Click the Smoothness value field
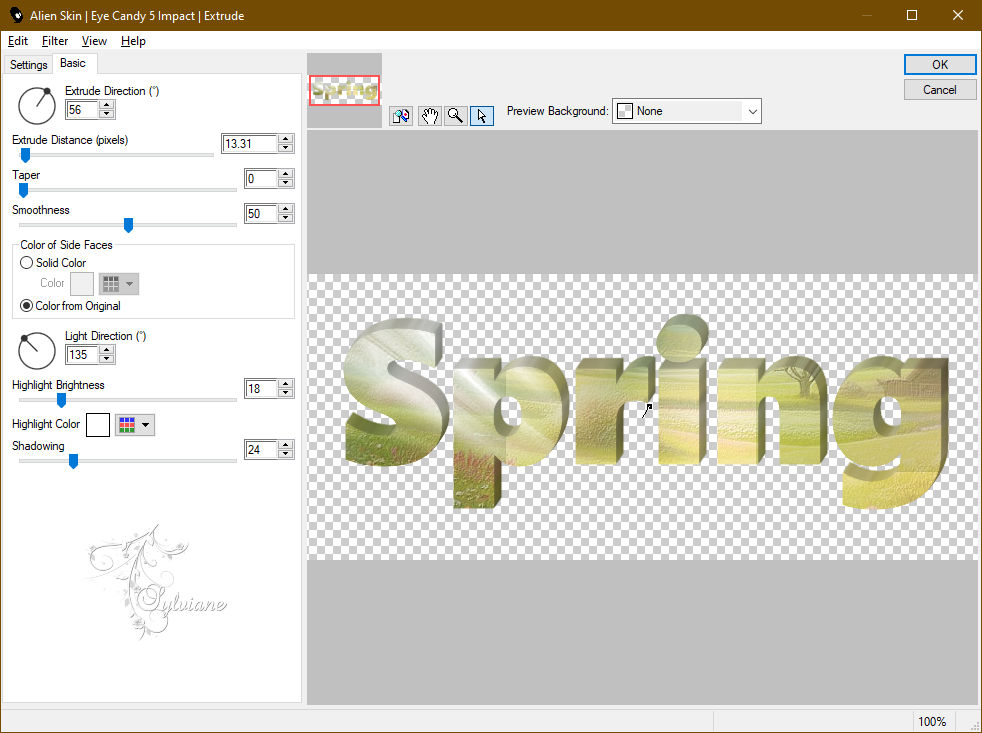 click(261, 214)
